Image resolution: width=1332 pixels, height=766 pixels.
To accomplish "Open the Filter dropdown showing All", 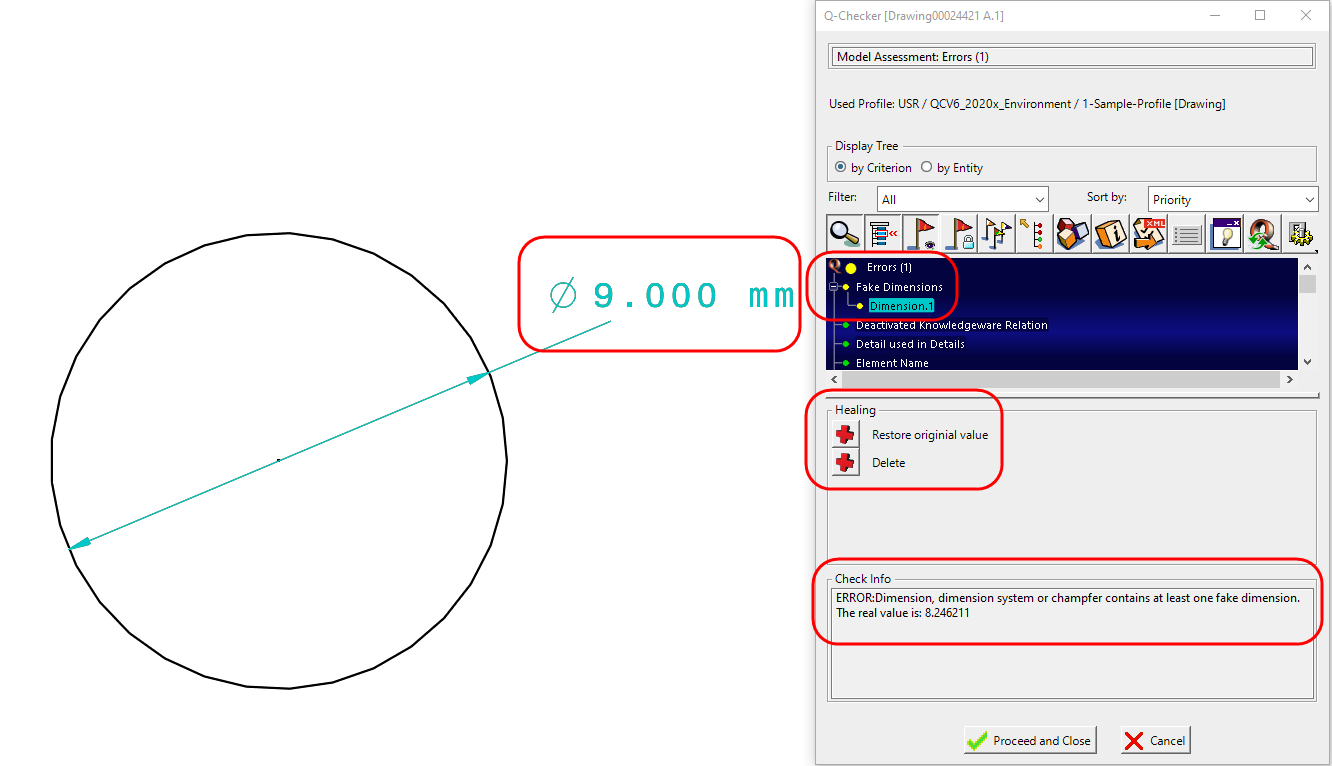I will pos(962,199).
